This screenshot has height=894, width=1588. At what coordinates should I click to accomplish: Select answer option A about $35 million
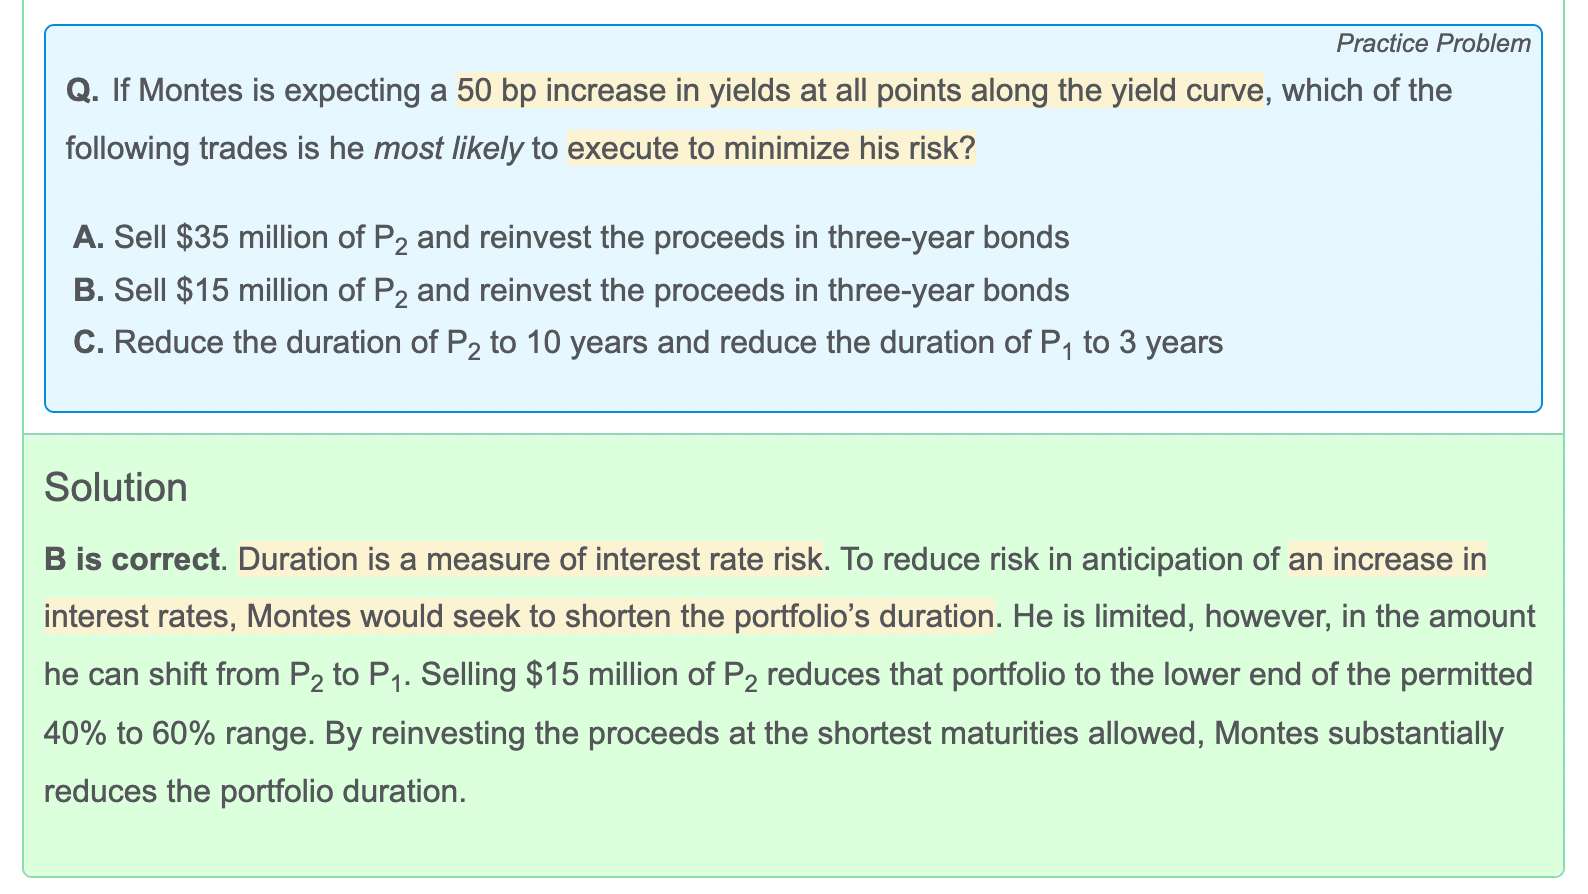[590, 238]
